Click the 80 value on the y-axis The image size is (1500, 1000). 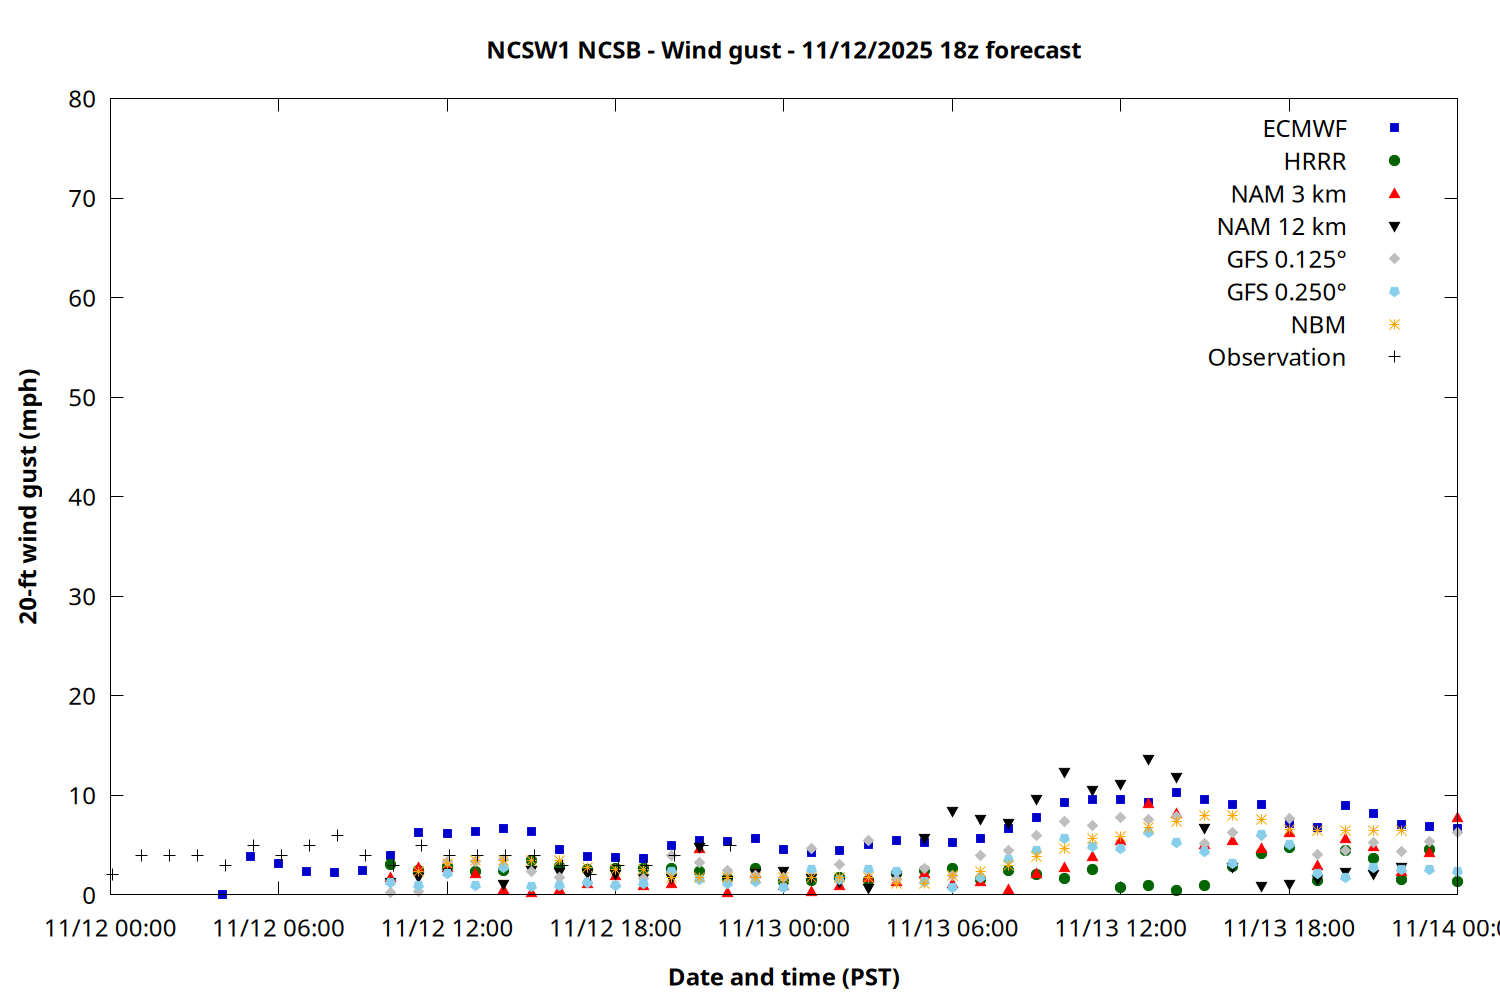click(82, 99)
